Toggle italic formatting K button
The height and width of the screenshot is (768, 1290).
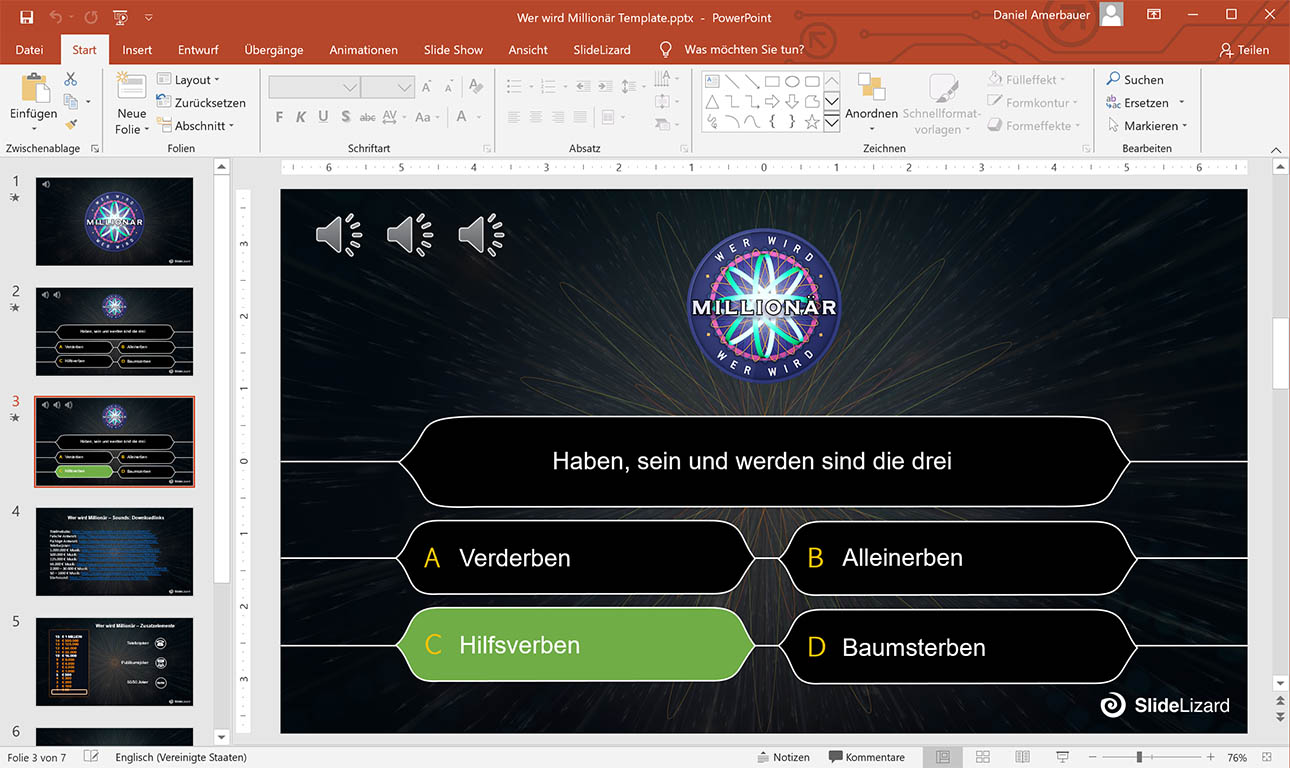(x=301, y=117)
